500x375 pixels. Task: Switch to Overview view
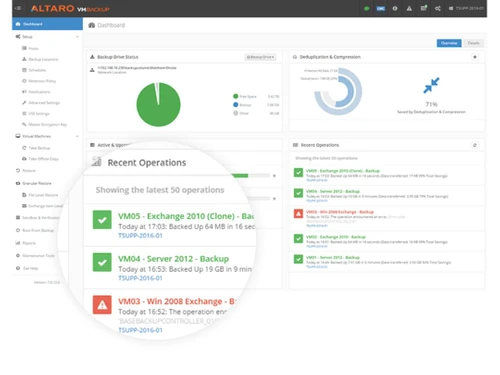pos(449,43)
